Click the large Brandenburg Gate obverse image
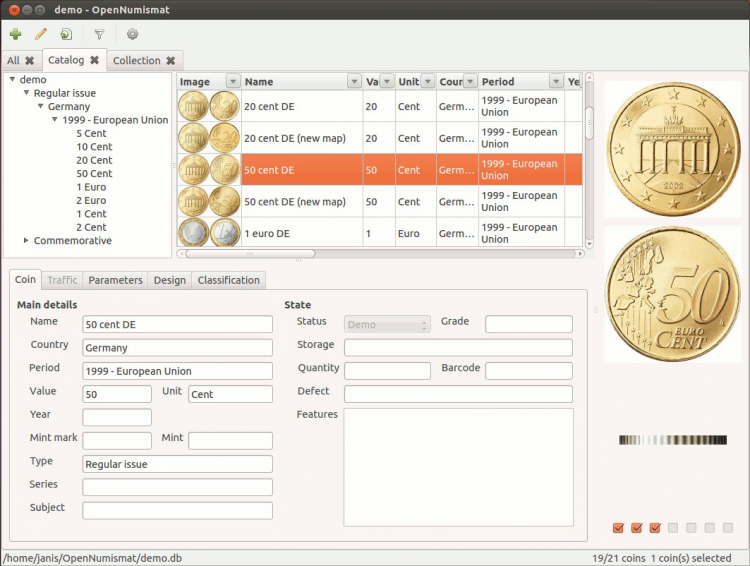Viewport: 750px width, 566px height. coord(673,149)
